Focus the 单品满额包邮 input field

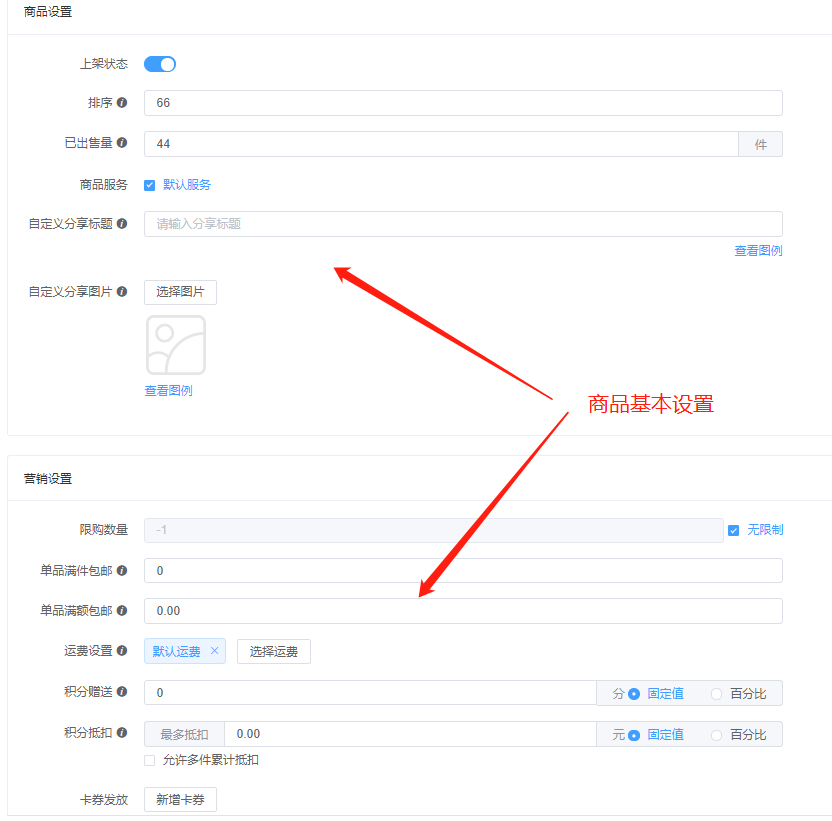[463, 611]
